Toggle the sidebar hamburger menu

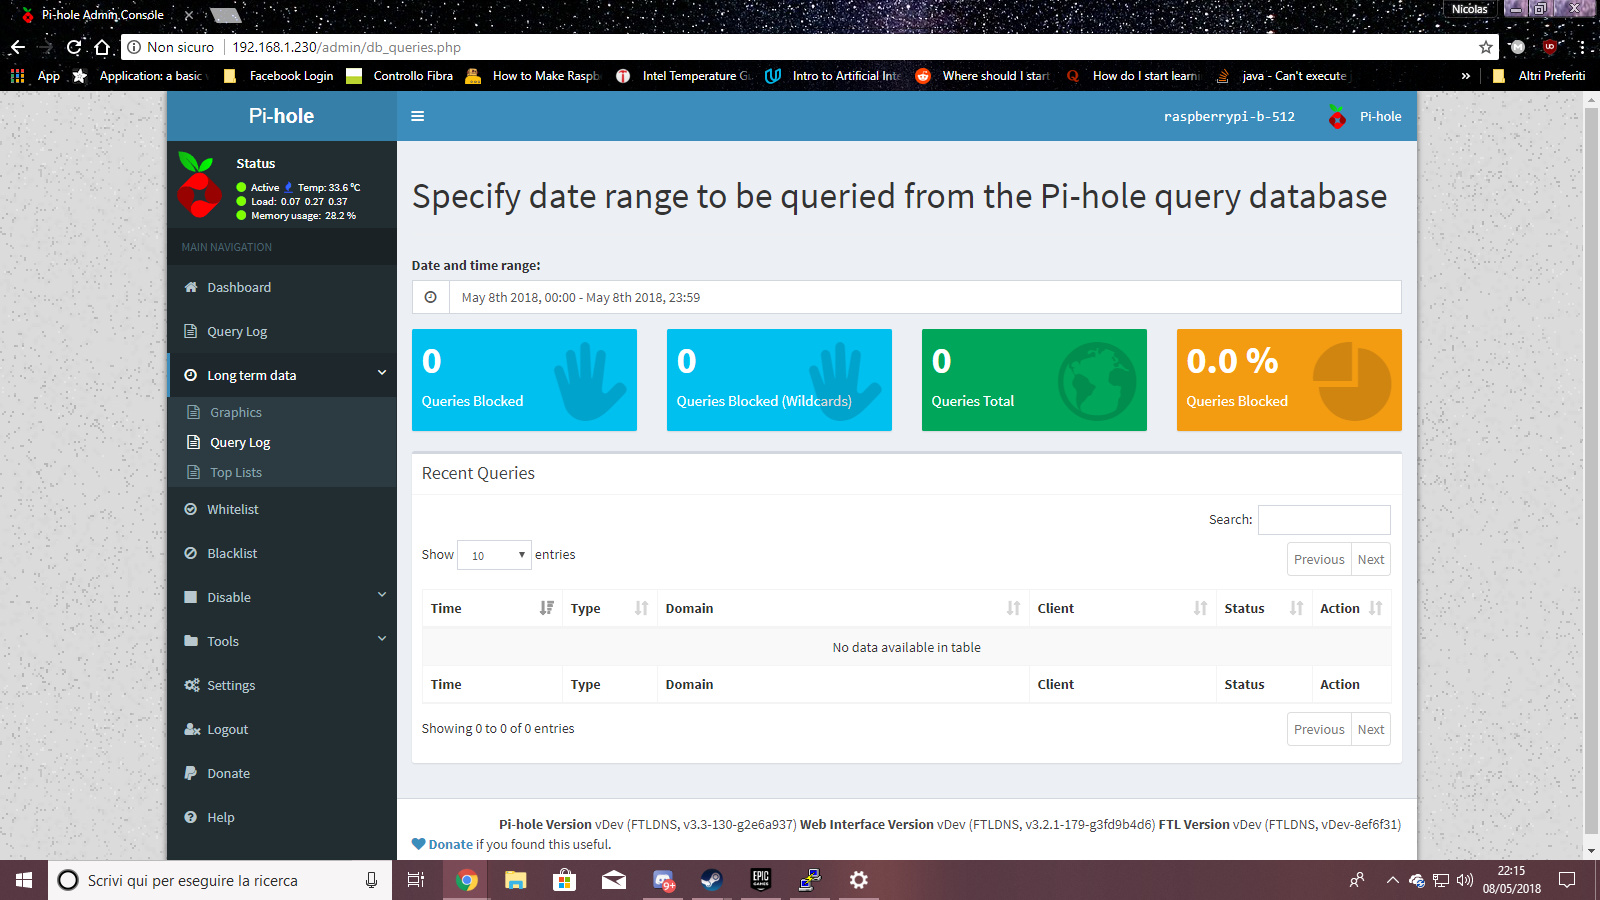click(x=418, y=116)
